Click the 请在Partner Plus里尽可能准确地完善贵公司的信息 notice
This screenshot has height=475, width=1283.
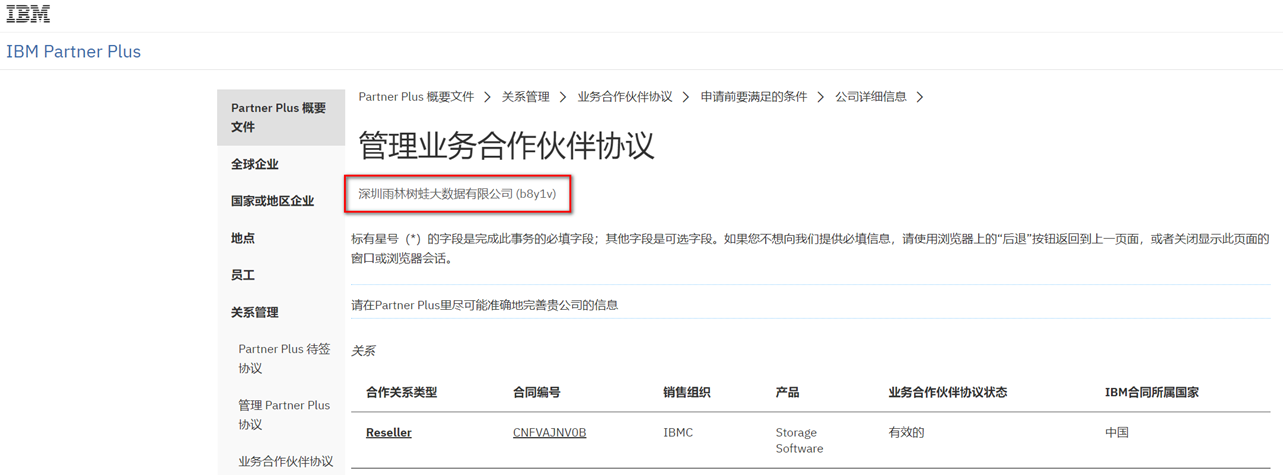point(485,304)
